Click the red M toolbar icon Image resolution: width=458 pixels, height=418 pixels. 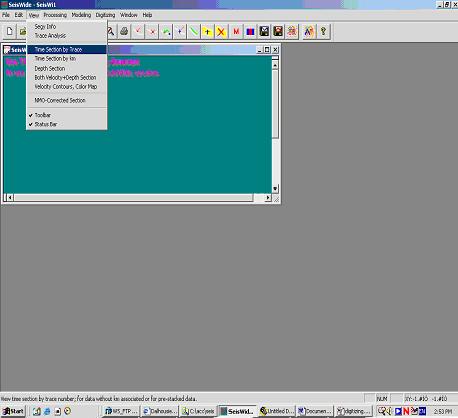[236, 32]
